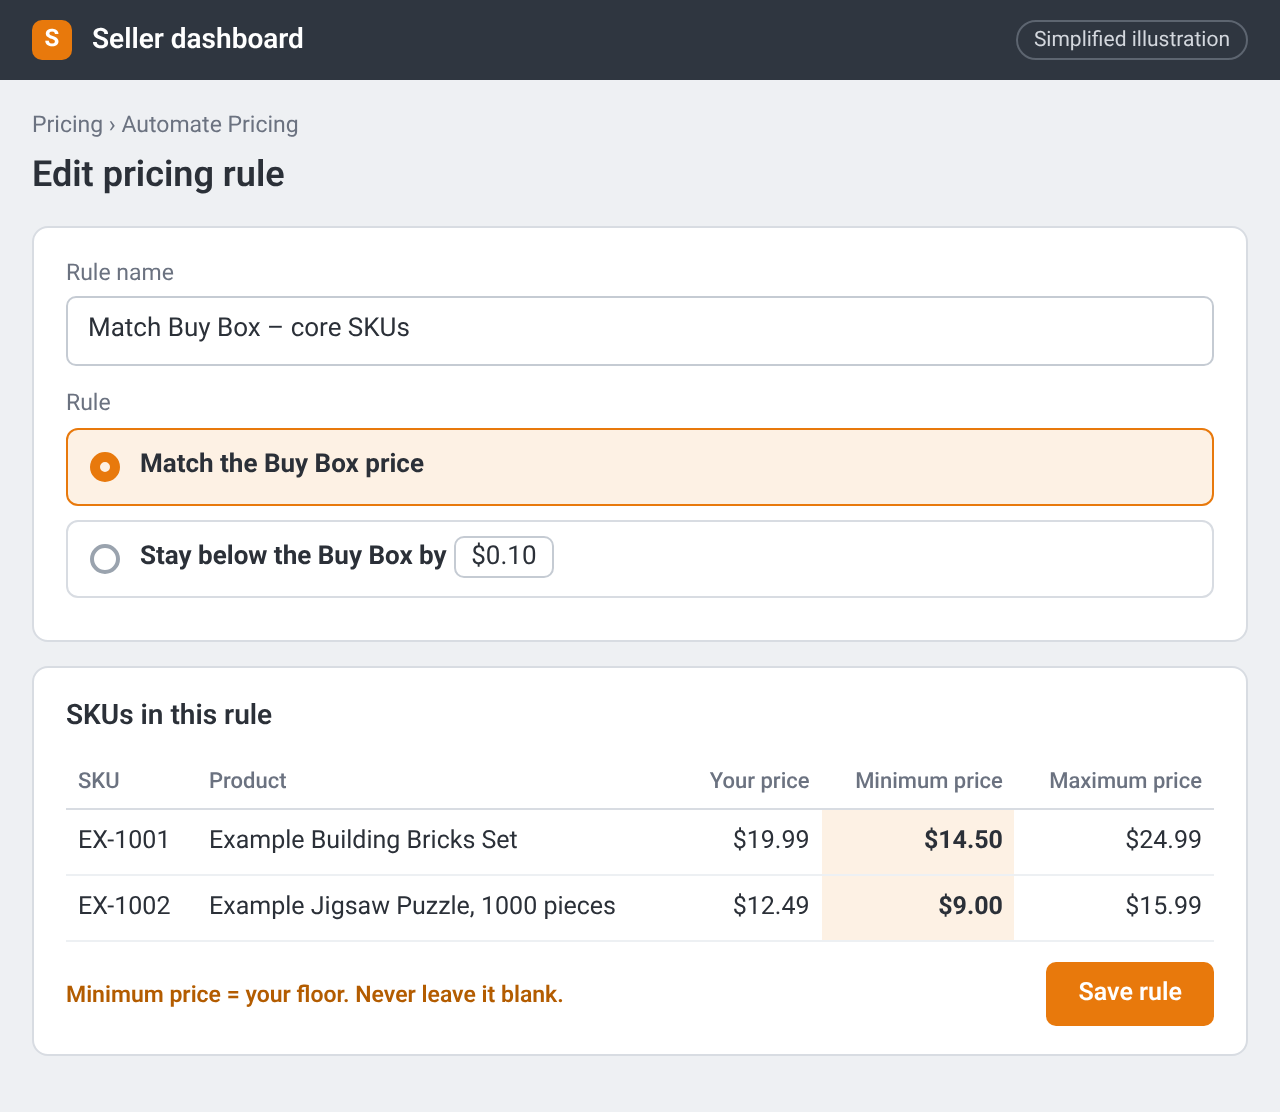Viewport: 1280px width, 1112px height.
Task: Click the Product column header
Action: [248, 781]
